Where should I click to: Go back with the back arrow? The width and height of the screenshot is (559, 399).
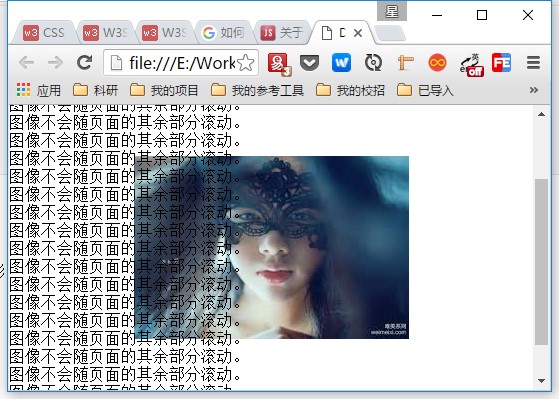pyautogui.click(x=26, y=63)
